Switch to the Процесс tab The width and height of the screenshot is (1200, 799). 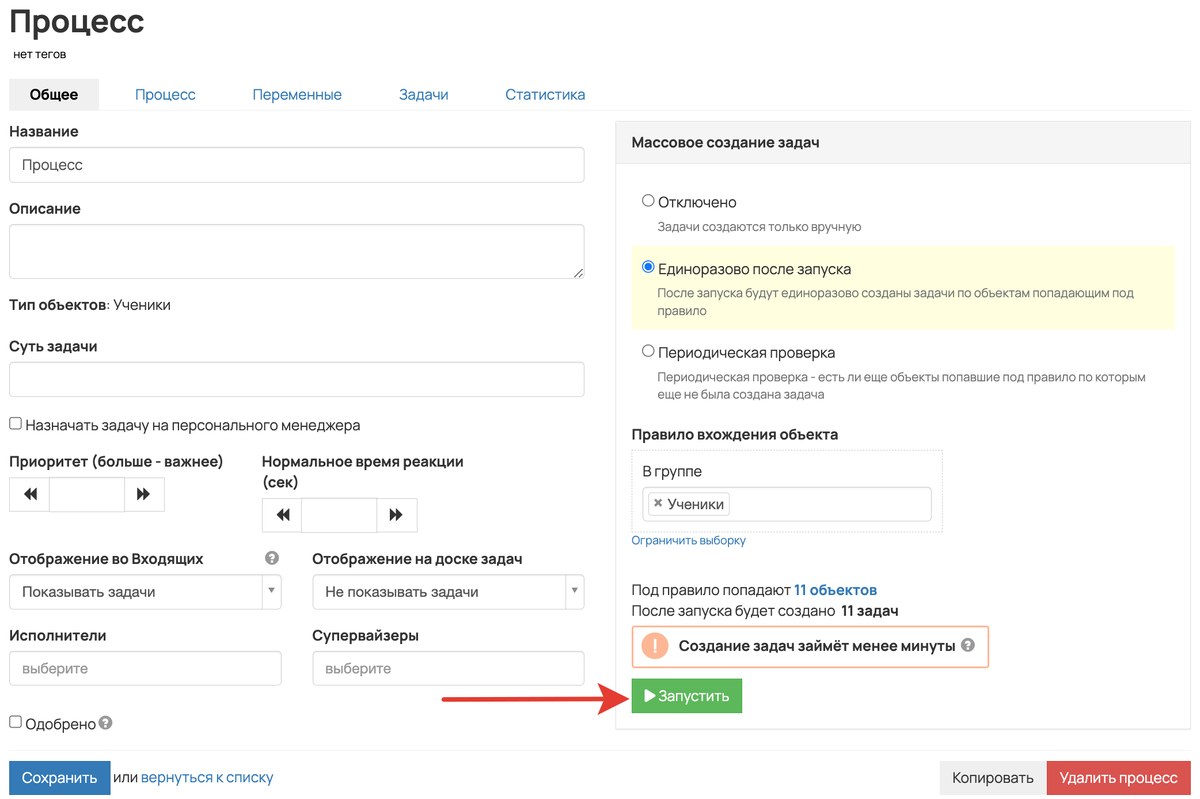(x=165, y=95)
